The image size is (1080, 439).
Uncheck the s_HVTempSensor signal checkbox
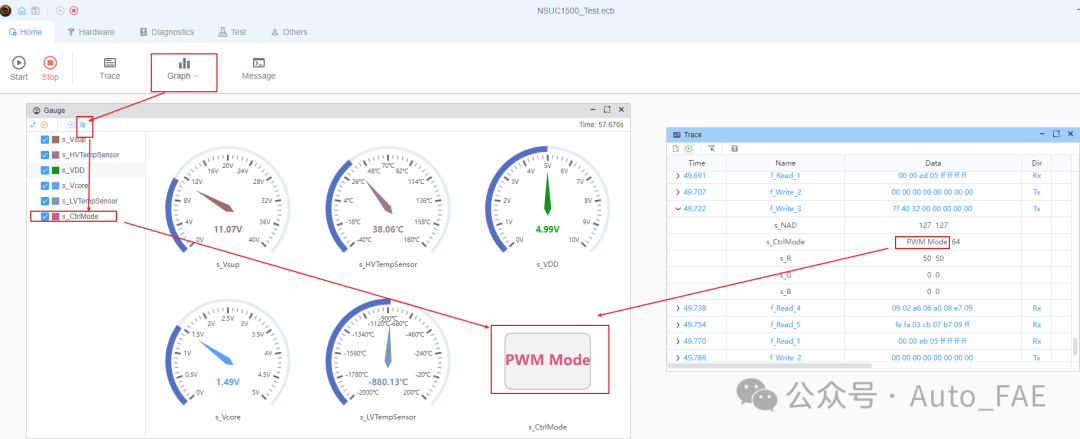(45, 155)
